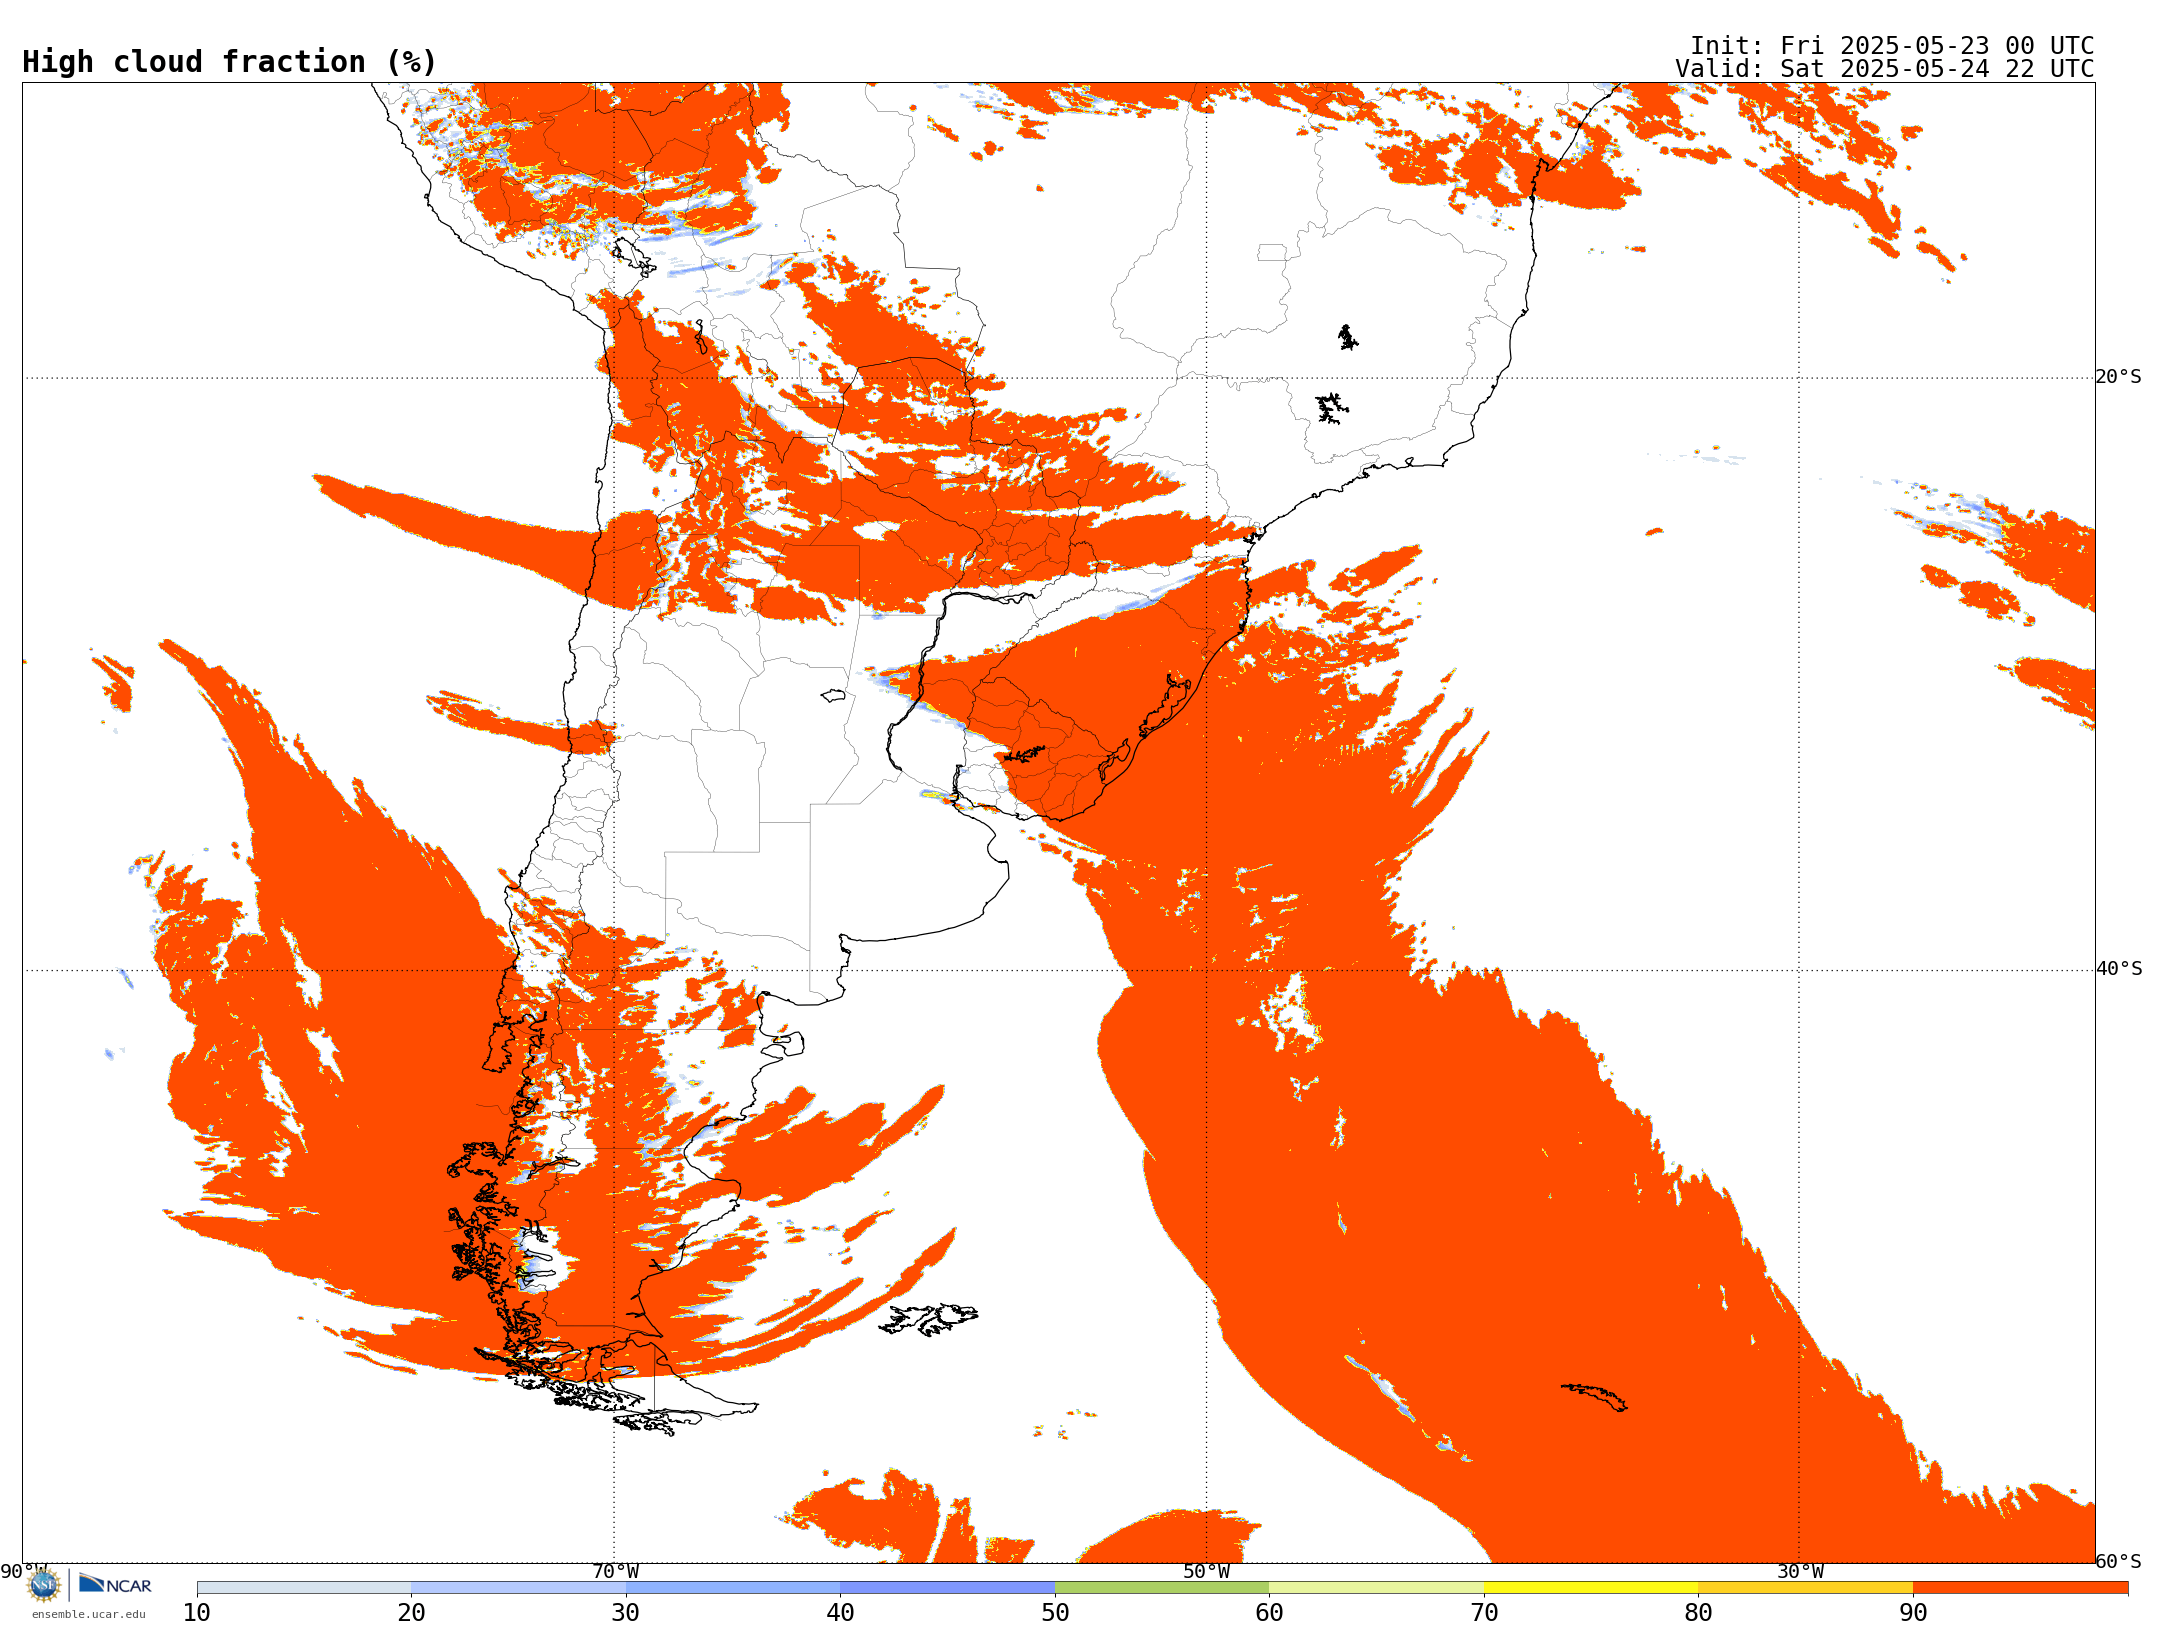
Task: Click colorbar tick label 30
Action: 626,1613
